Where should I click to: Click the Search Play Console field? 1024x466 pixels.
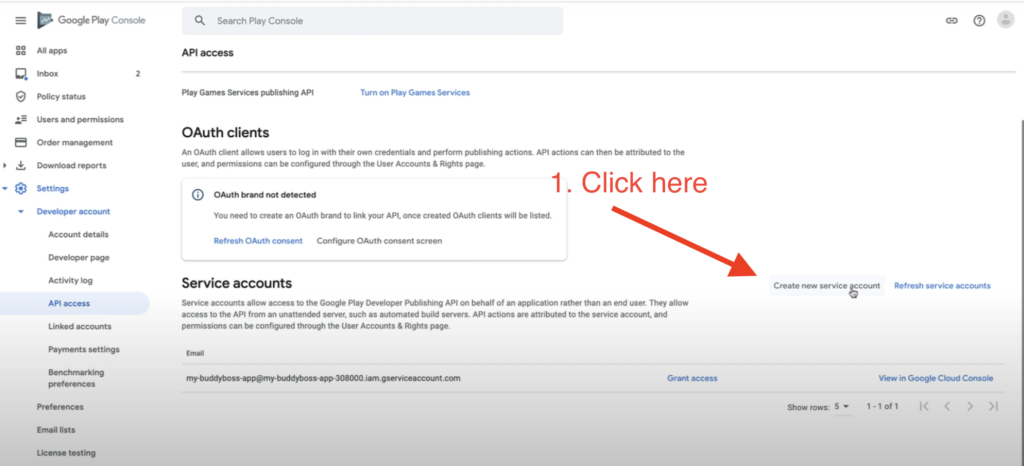[x=372, y=20]
